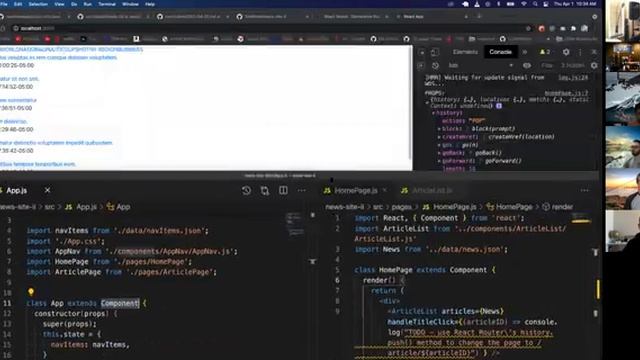The height and width of the screenshot is (360, 640).
Task: Click the Wi-Fi status icon in menu bar
Action: click(524, 4)
